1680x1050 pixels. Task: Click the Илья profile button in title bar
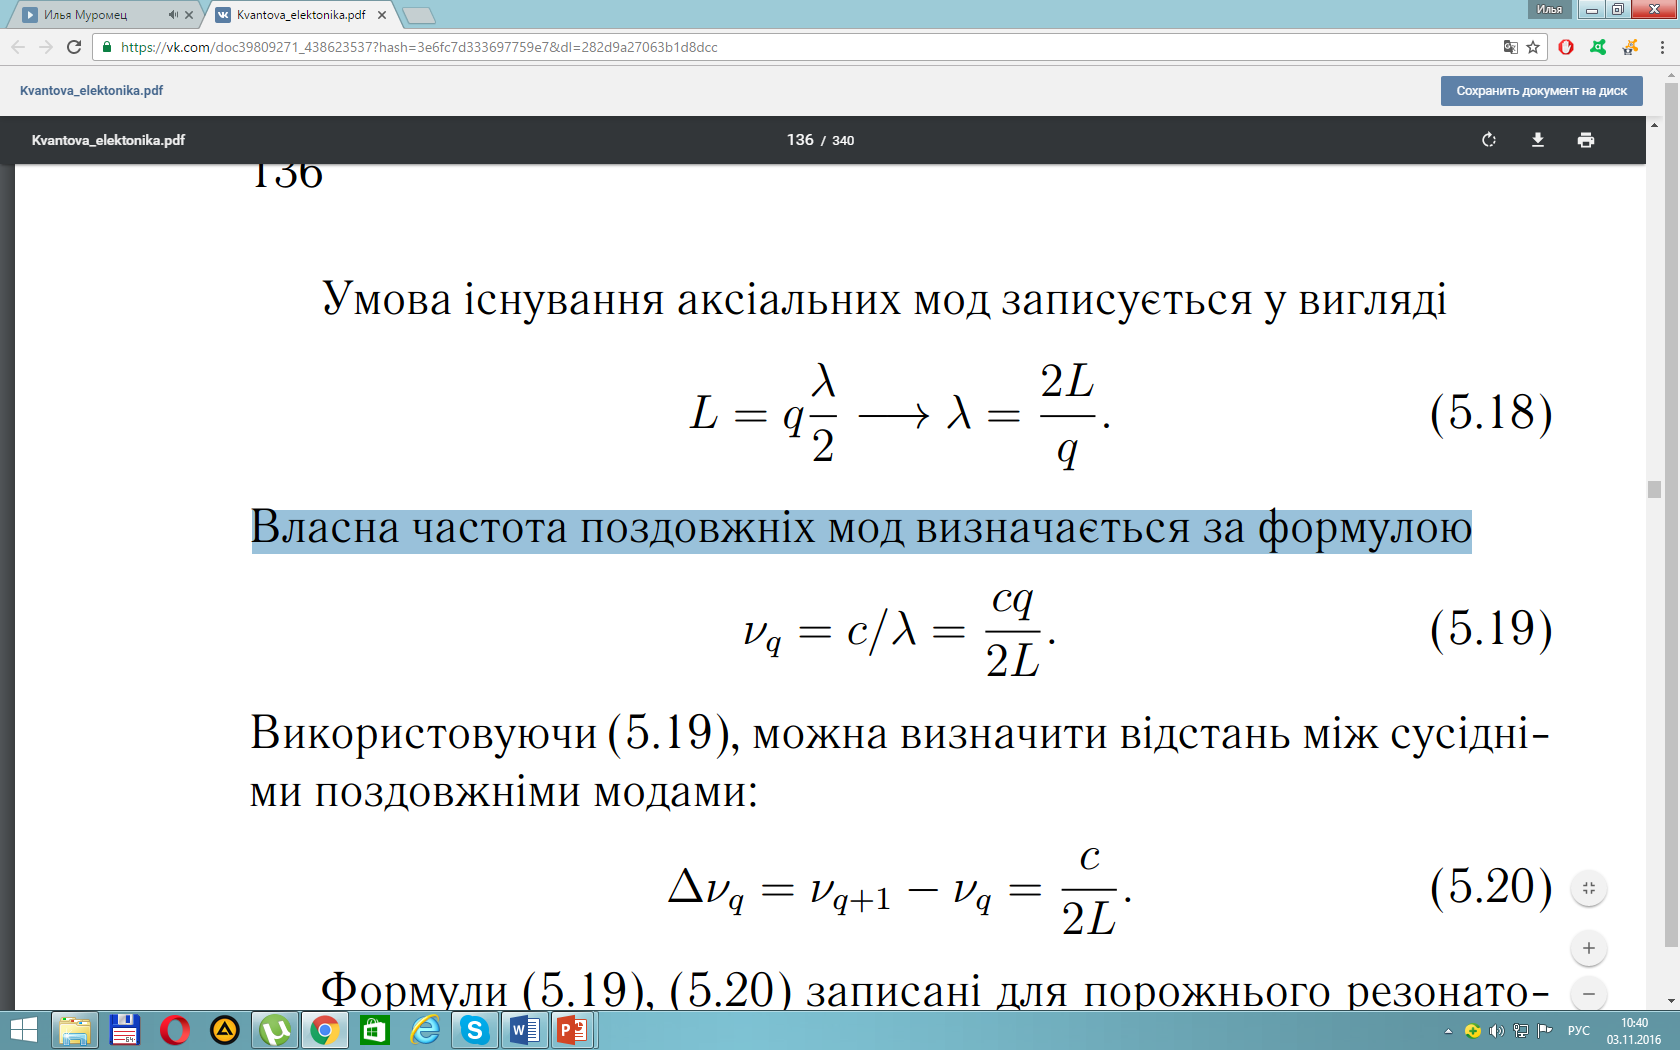[1549, 9]
